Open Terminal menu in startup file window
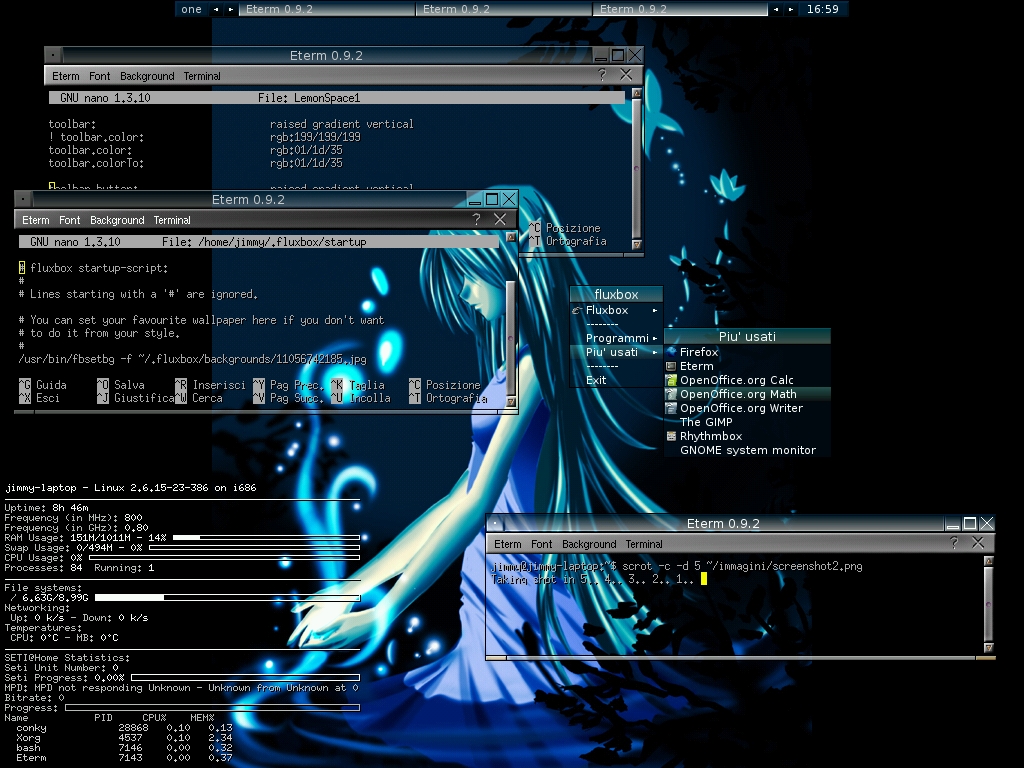 click(x=172, y=220)
